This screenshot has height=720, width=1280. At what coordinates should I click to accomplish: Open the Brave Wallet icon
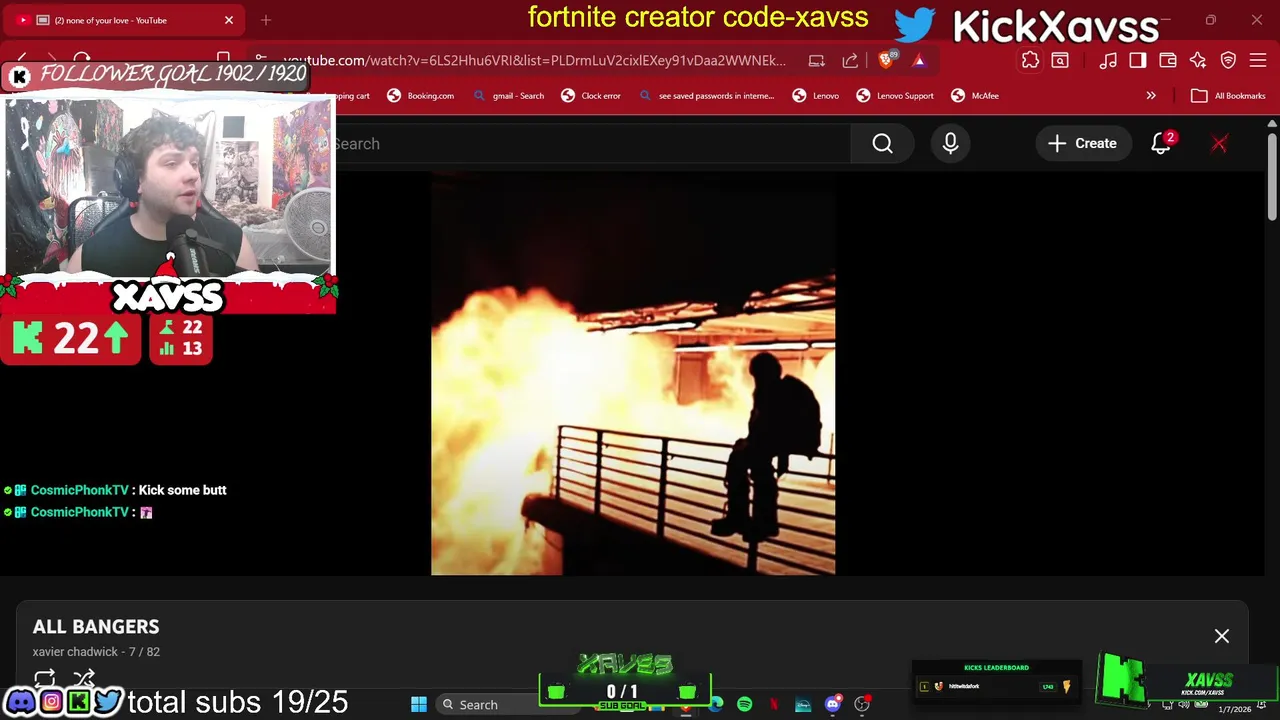(x=1168, y=61)
